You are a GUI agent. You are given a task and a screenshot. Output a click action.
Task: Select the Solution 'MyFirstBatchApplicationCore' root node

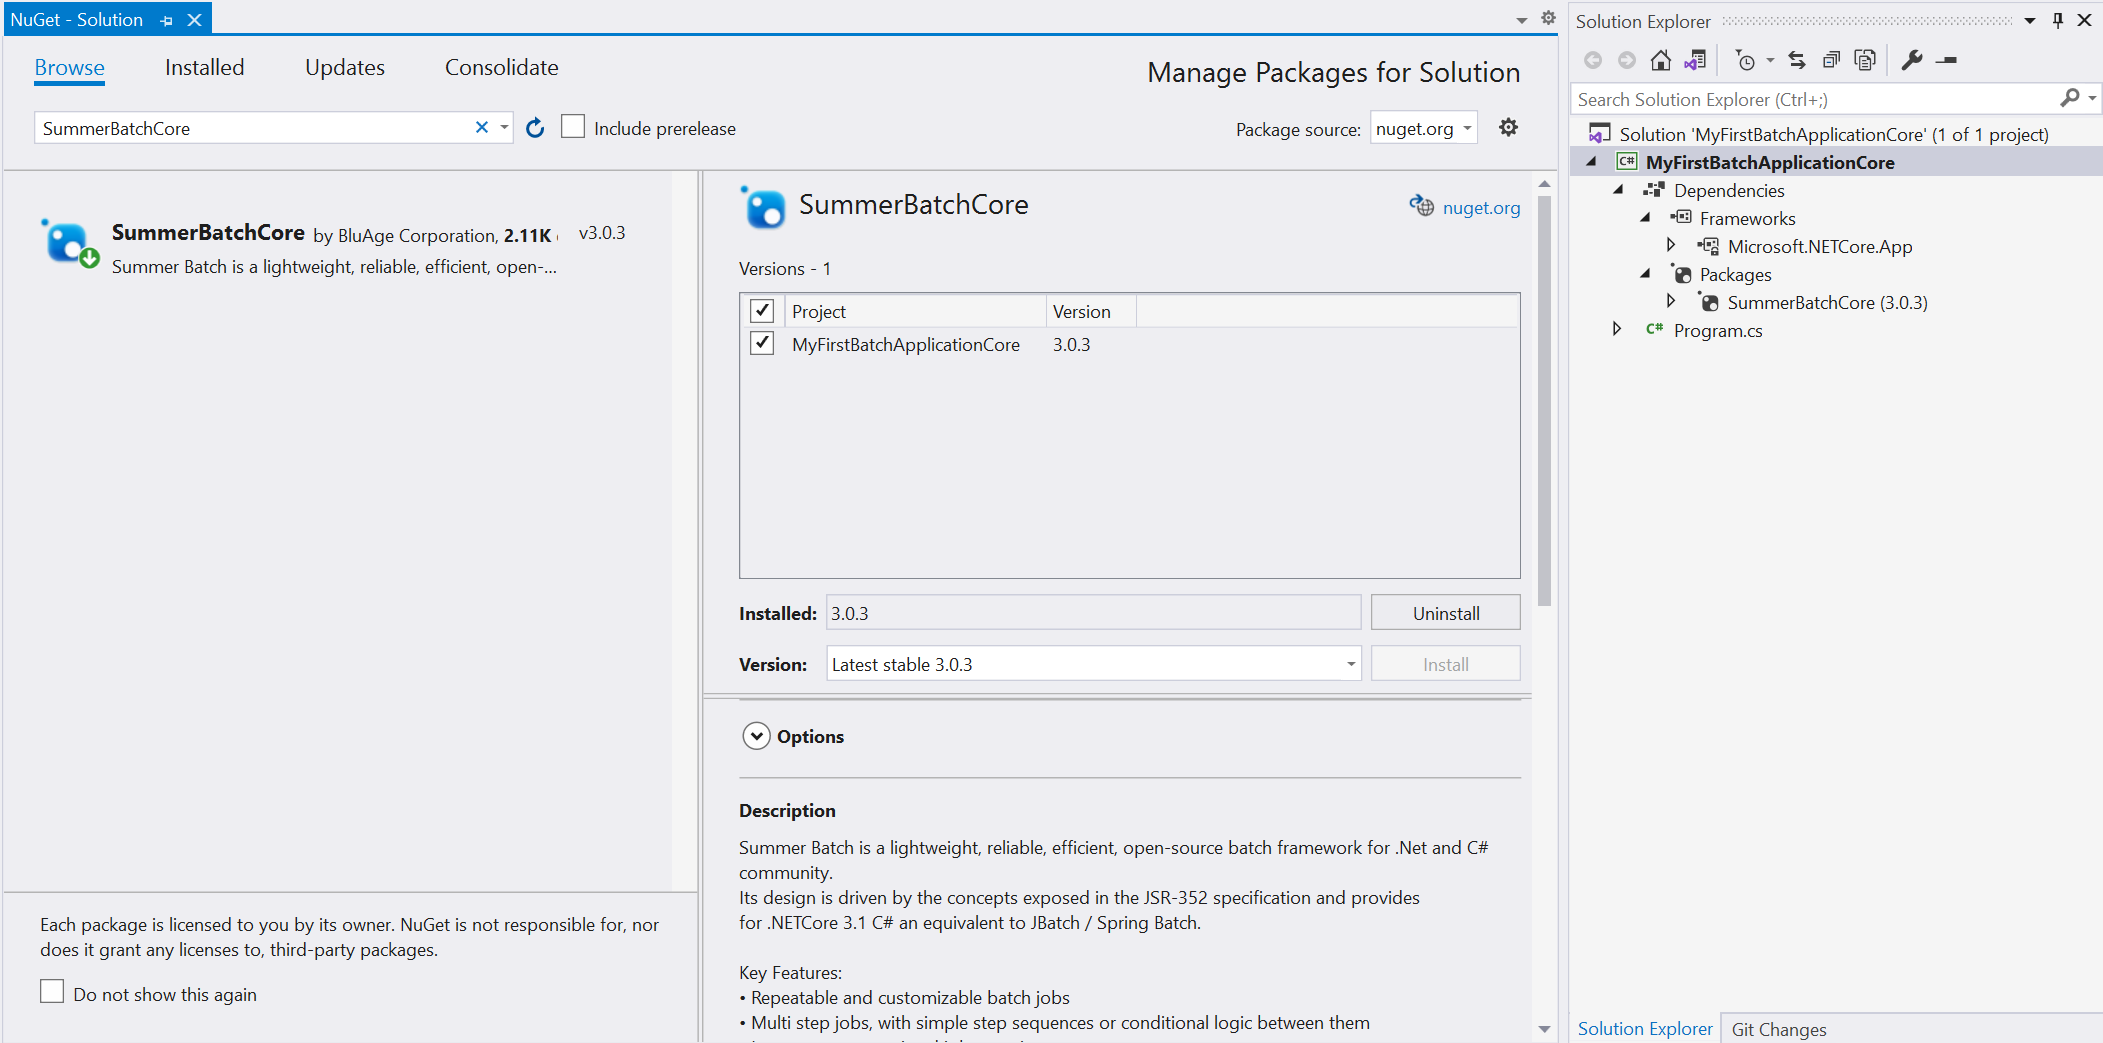(1834, 134)
